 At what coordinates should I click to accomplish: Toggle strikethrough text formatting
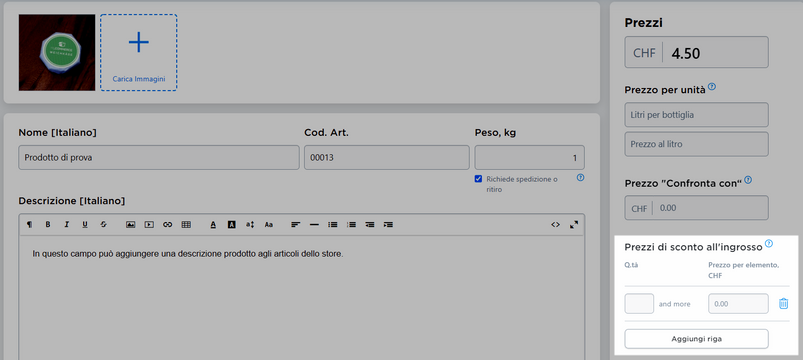tap(103, 224)
